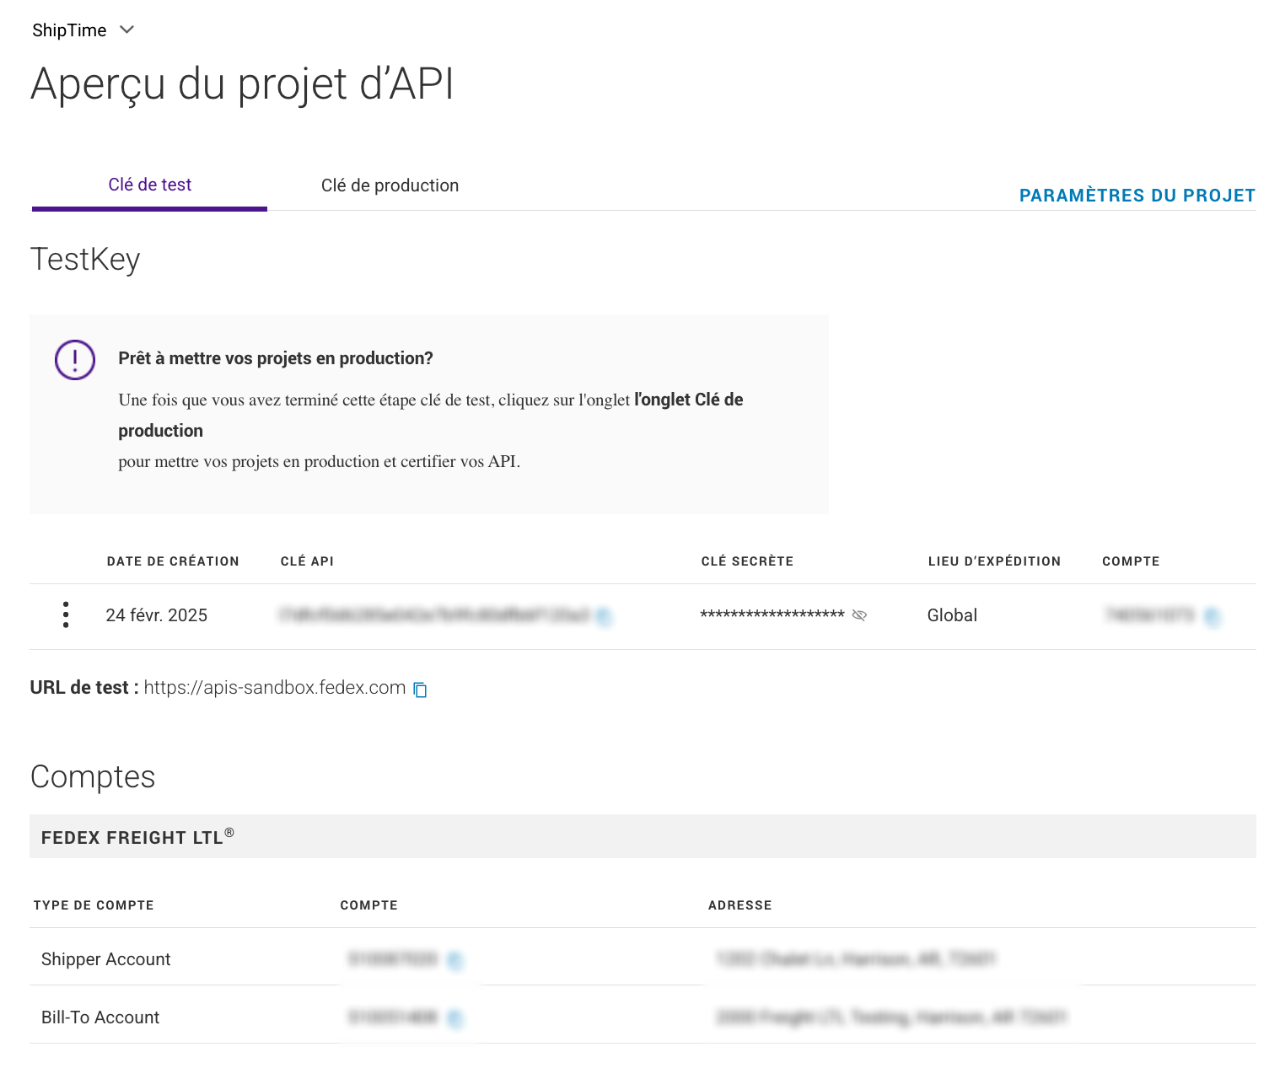Copy the Shipper Account number
This screenshot has width=1285, height=1084.
455,961
